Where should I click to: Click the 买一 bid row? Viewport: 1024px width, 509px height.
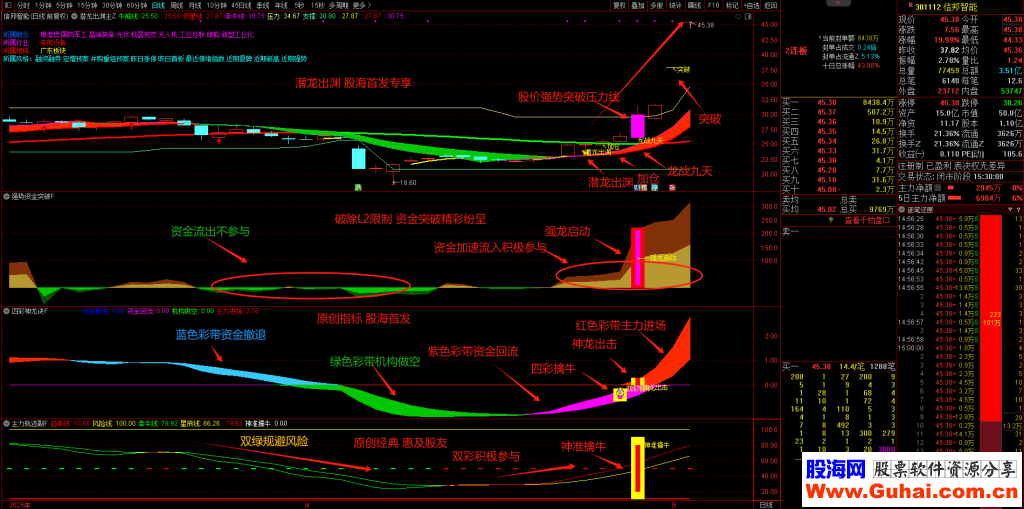[838, 101]
